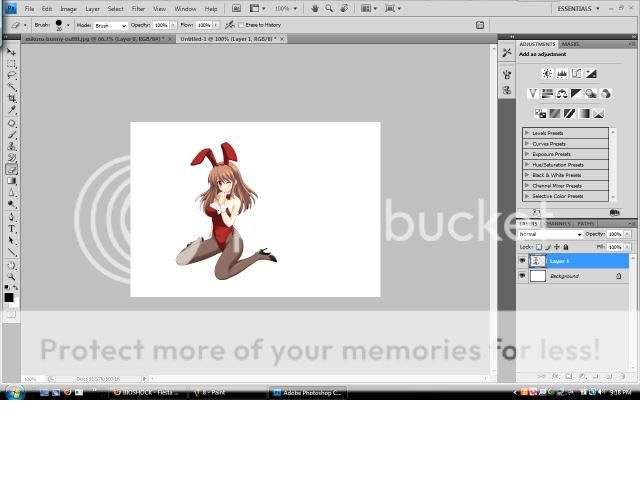Set the foreground color swatch
The image size is (640, 485).
coord(9,298)
